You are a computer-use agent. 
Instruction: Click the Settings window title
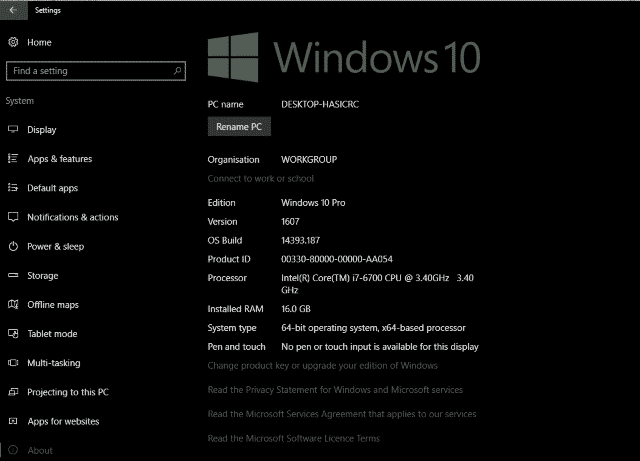click(48, 10)
